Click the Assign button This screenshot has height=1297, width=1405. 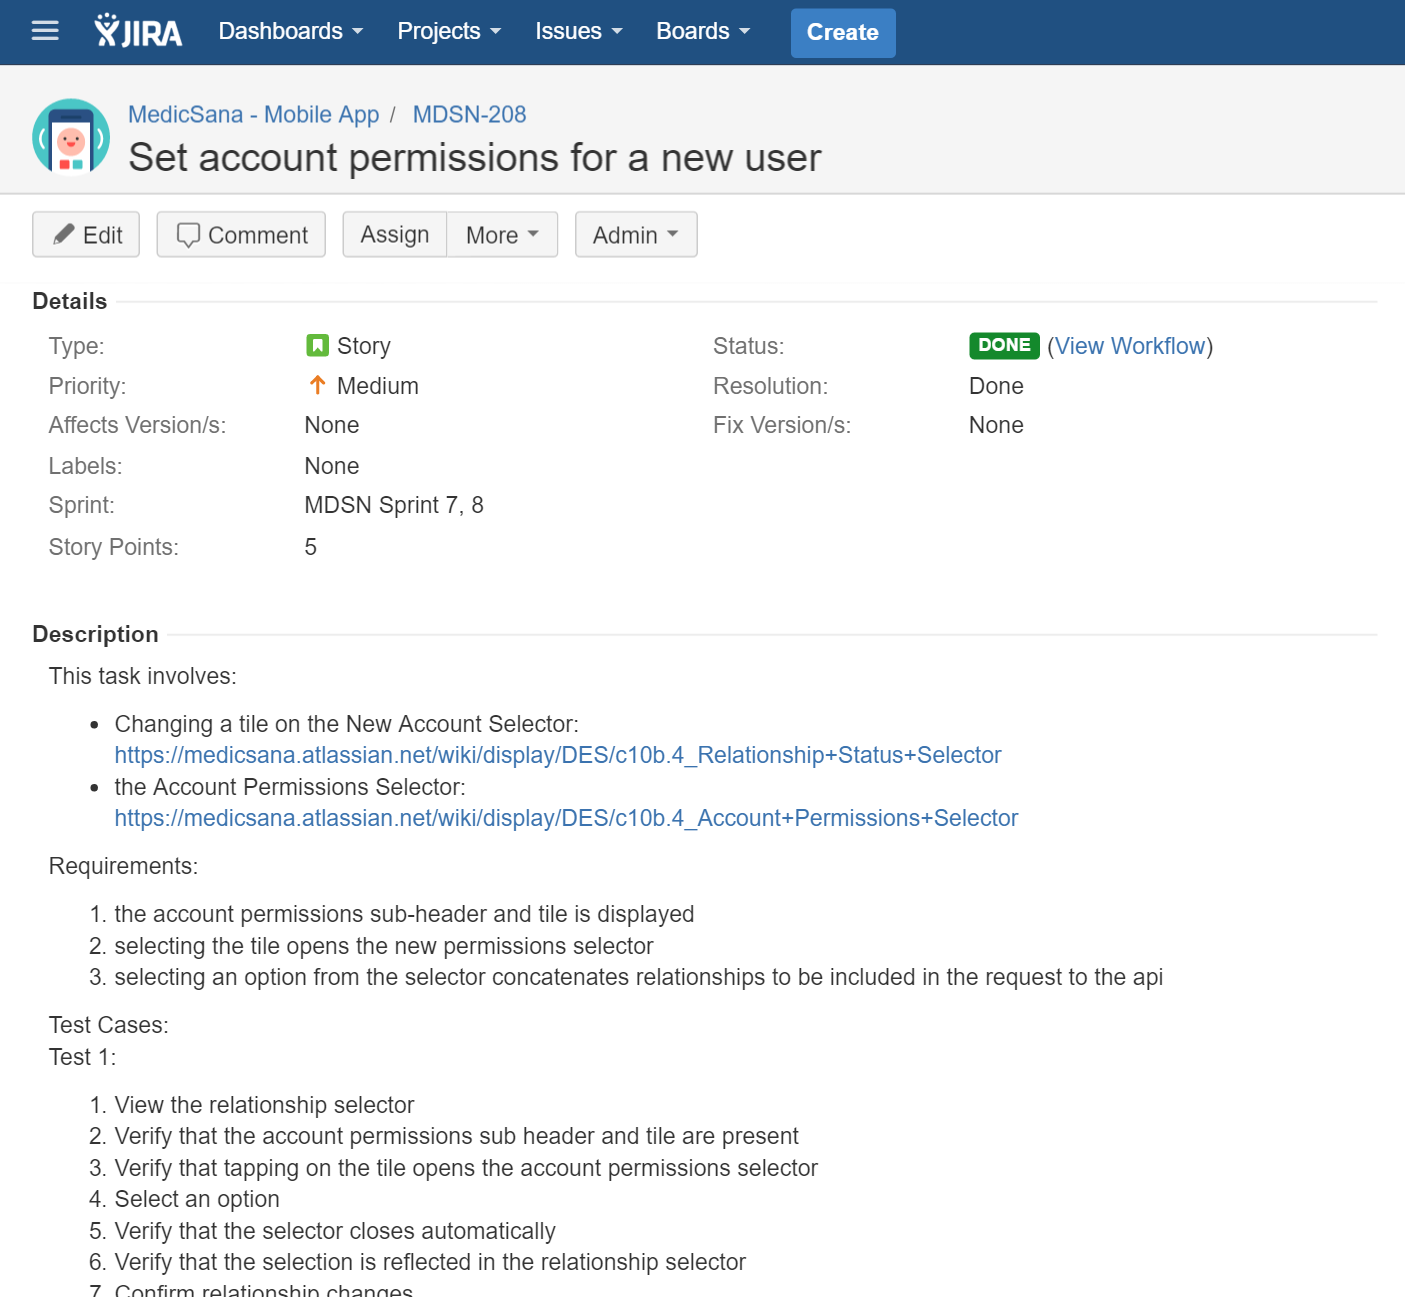click(395, 235)
